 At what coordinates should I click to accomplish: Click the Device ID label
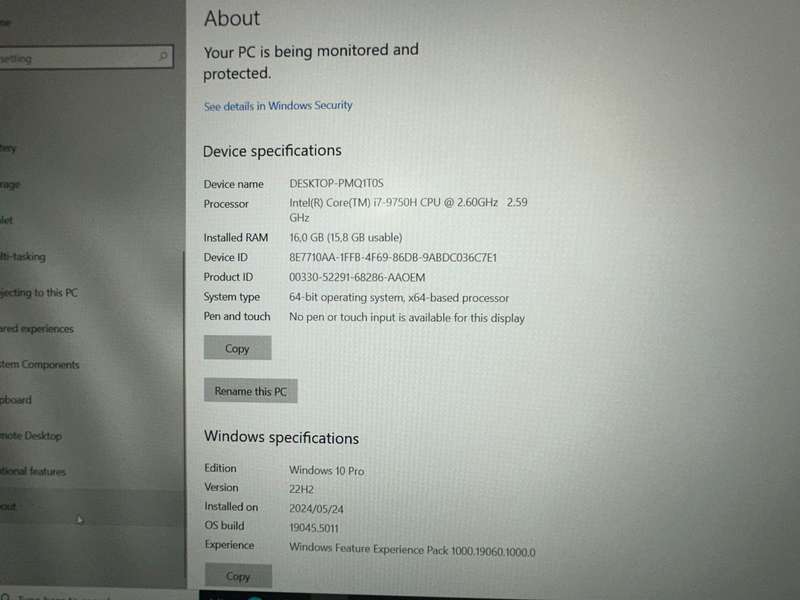pyautogui.click(x=226, y=257)
